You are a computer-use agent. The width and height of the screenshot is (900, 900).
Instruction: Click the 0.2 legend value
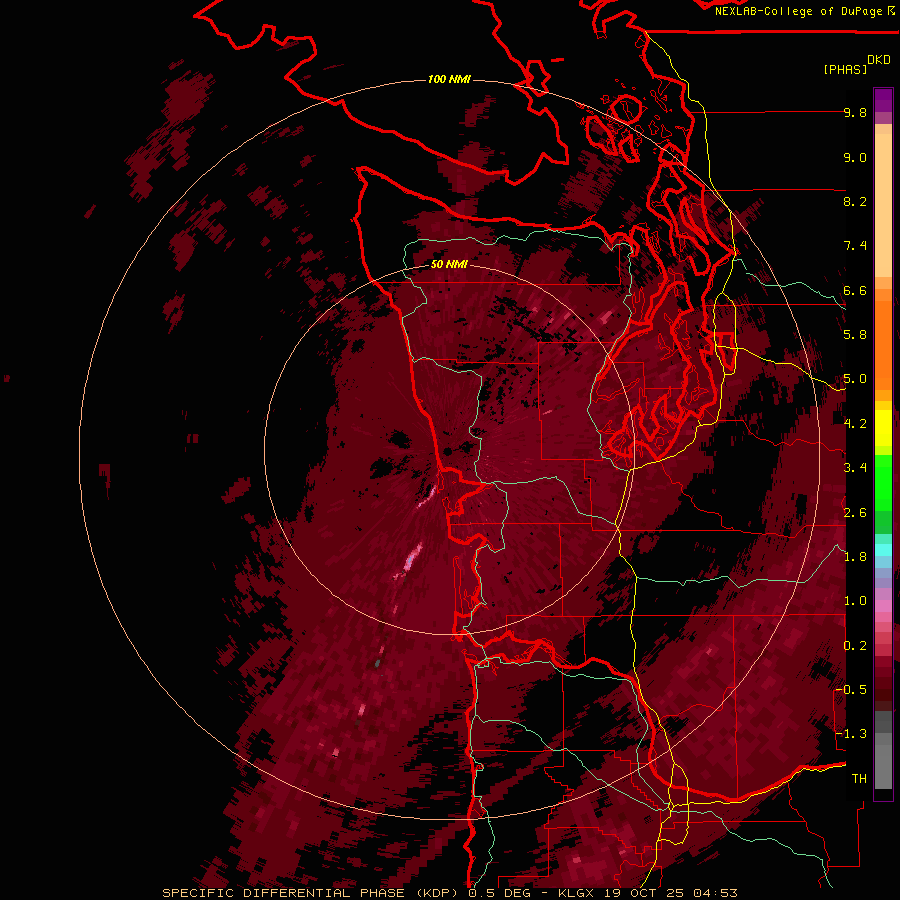click(855, 646)
